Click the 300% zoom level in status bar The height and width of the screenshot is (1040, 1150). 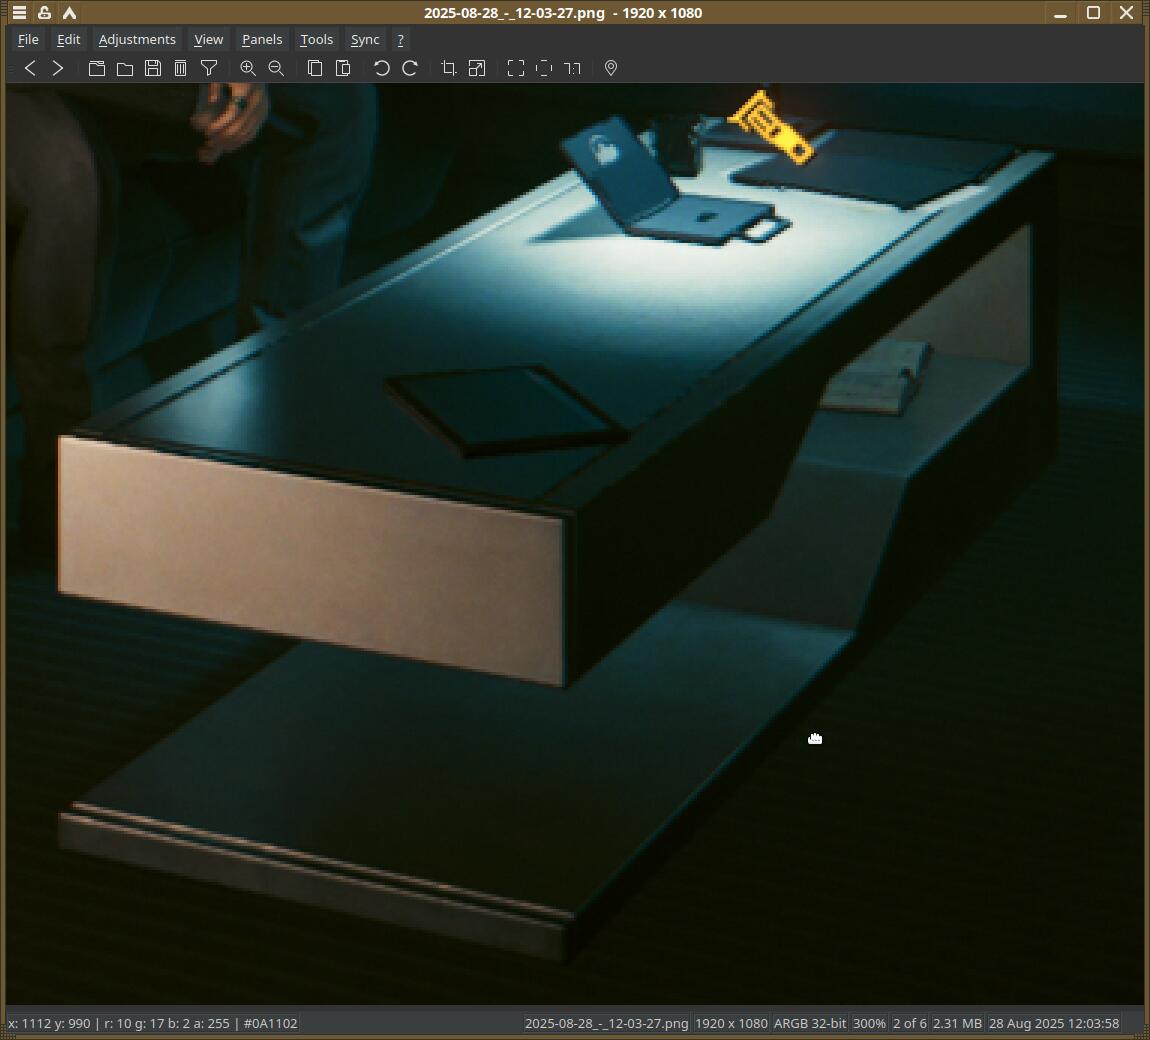click(869, 1023)
